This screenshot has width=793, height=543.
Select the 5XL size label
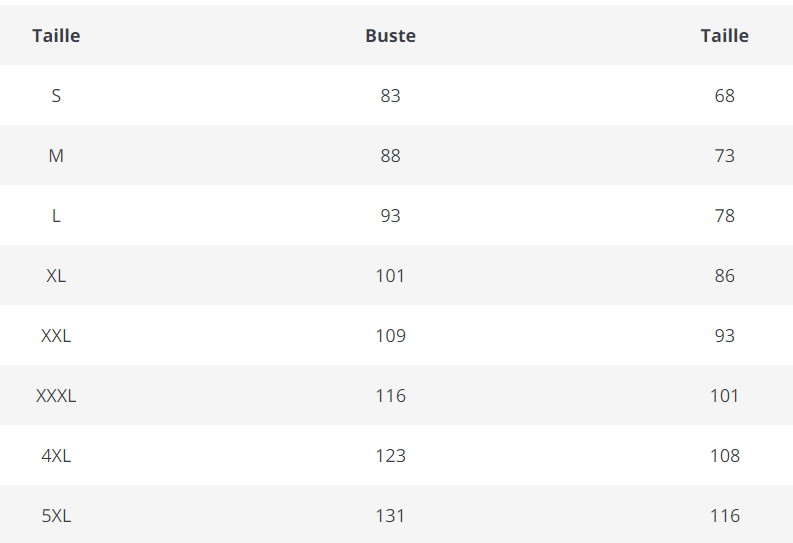pyautogui.click(x=56, y=516)
